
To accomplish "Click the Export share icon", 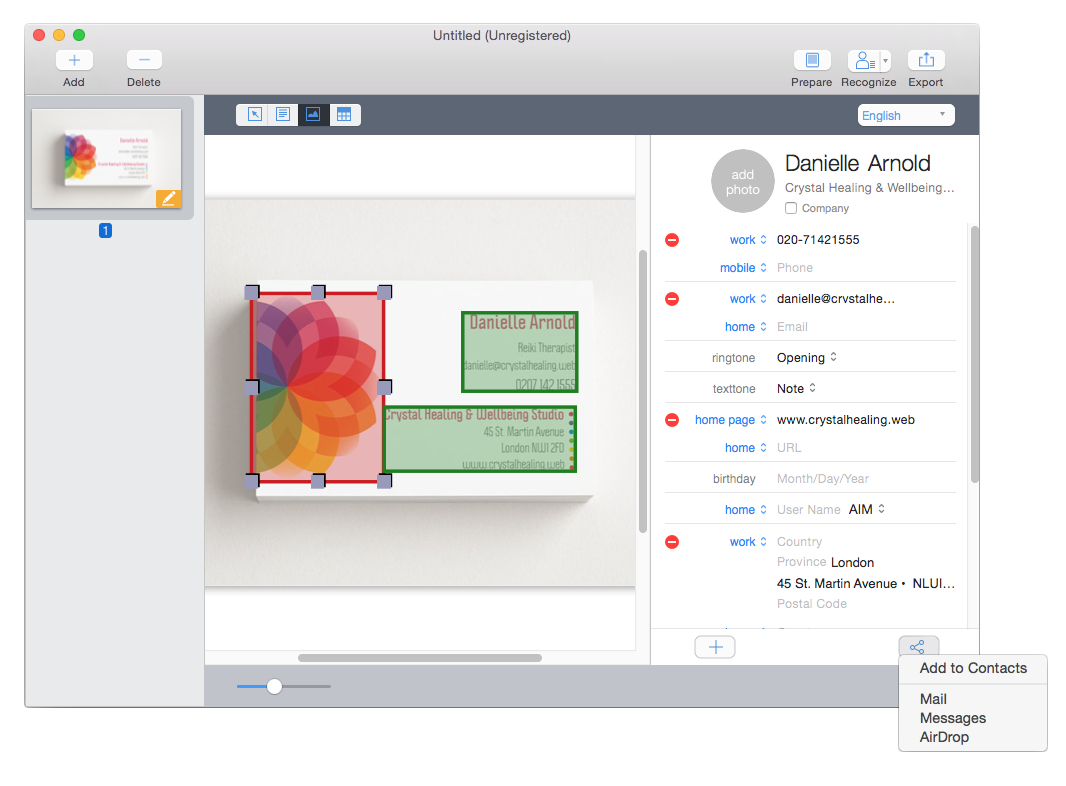I will pyautogui.click(x=926, y=61).
